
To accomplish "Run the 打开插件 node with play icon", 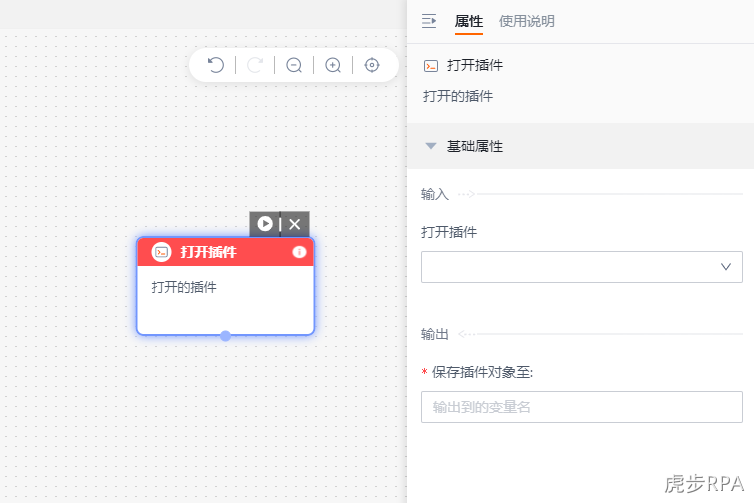I will click(x=265, y=224).
